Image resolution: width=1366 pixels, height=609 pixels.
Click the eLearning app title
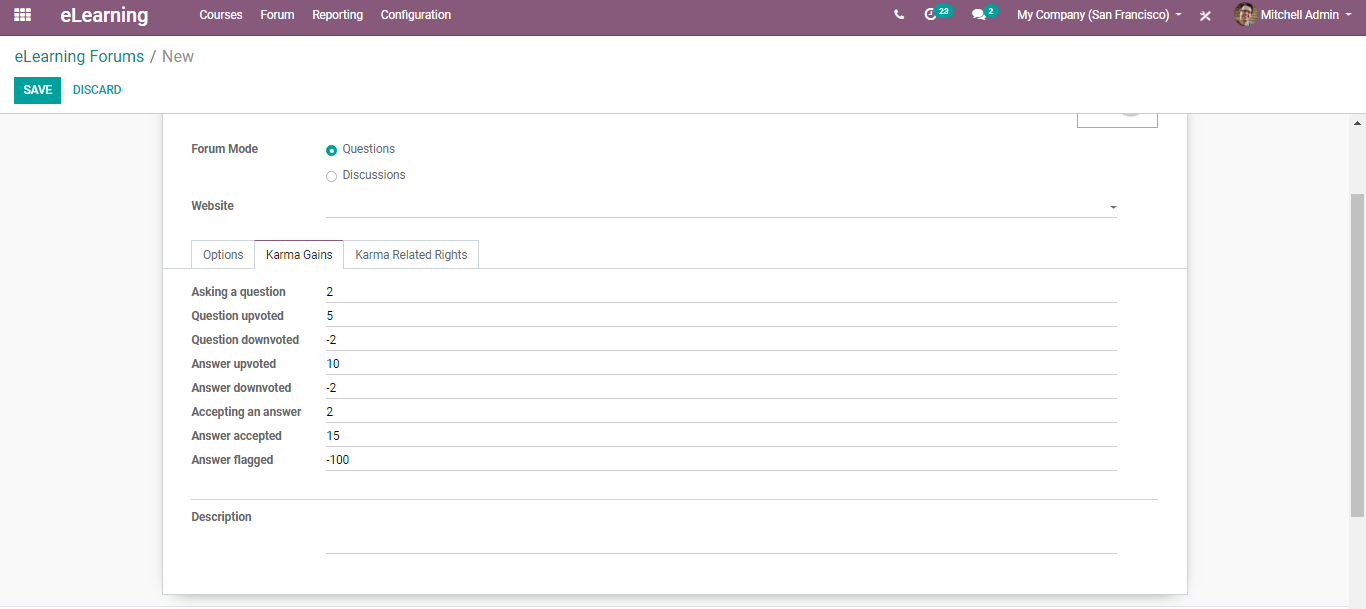pyautogui.click(x=104, y=16)
